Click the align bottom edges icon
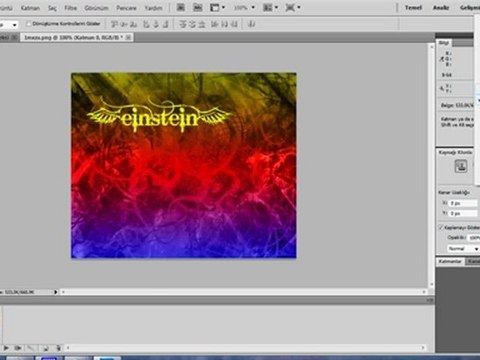The image size is (480, 360). [133, 24]
